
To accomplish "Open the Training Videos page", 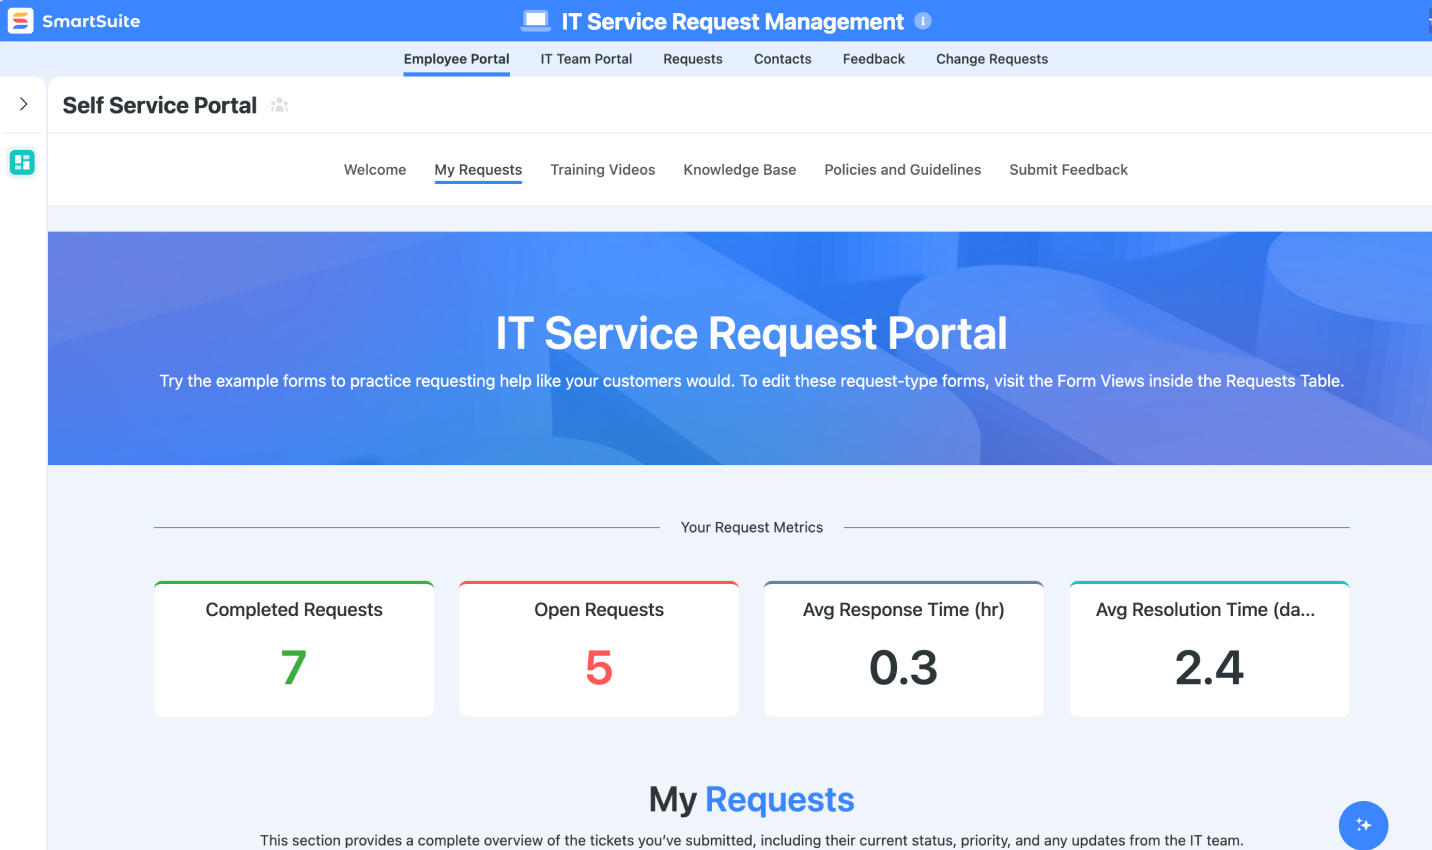I will pos(602,170).
